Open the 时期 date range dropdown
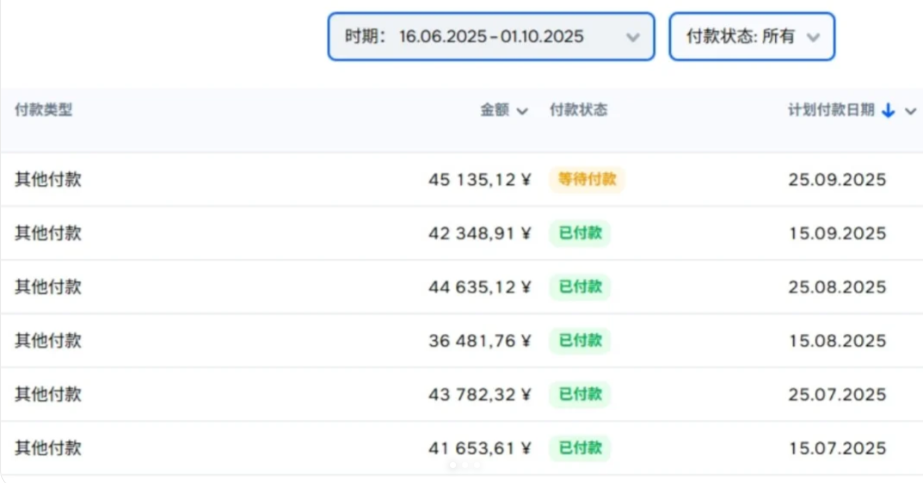Image resolution: width=923 pixels, height=483 pixels. pyautogui.click(x=491, y=37)
